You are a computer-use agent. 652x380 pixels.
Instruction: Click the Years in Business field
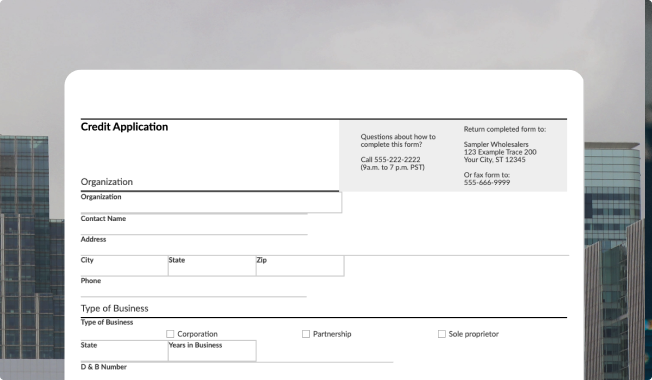click(x=212, y=351)
